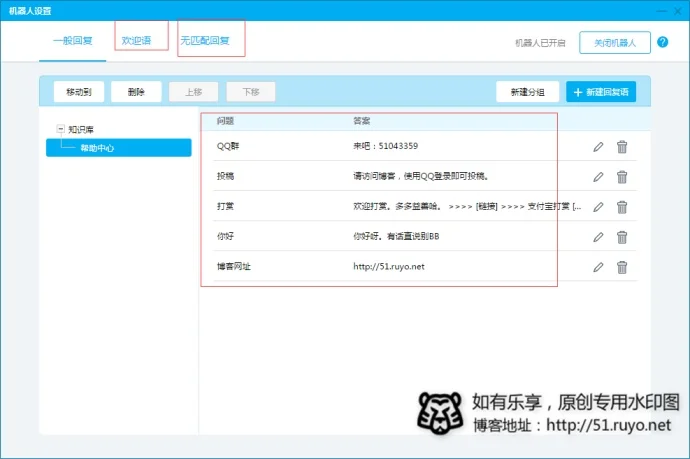Delete the 投稿 reply with trash icon
The height and width of the screenshot is (459, 690).
pos(622,177)
